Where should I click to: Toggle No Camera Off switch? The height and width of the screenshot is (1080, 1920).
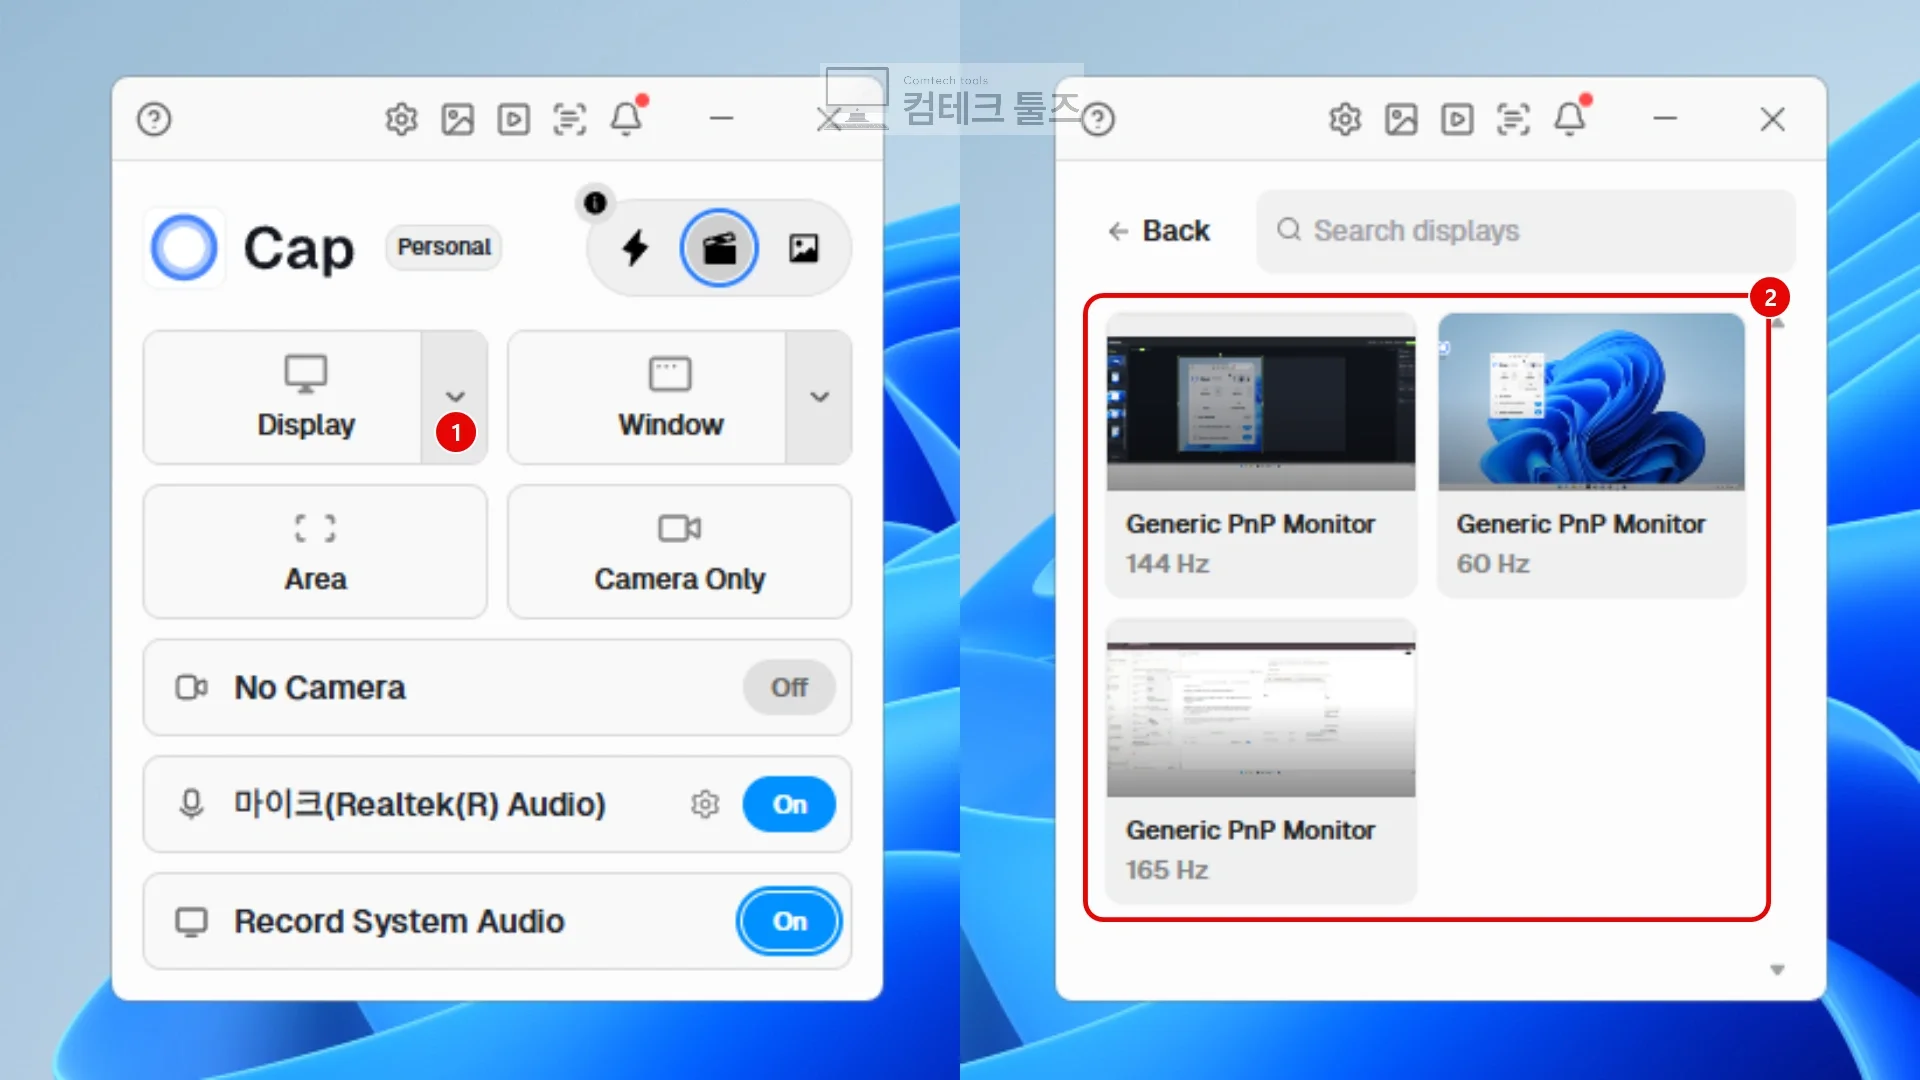[x=789, y=687]
